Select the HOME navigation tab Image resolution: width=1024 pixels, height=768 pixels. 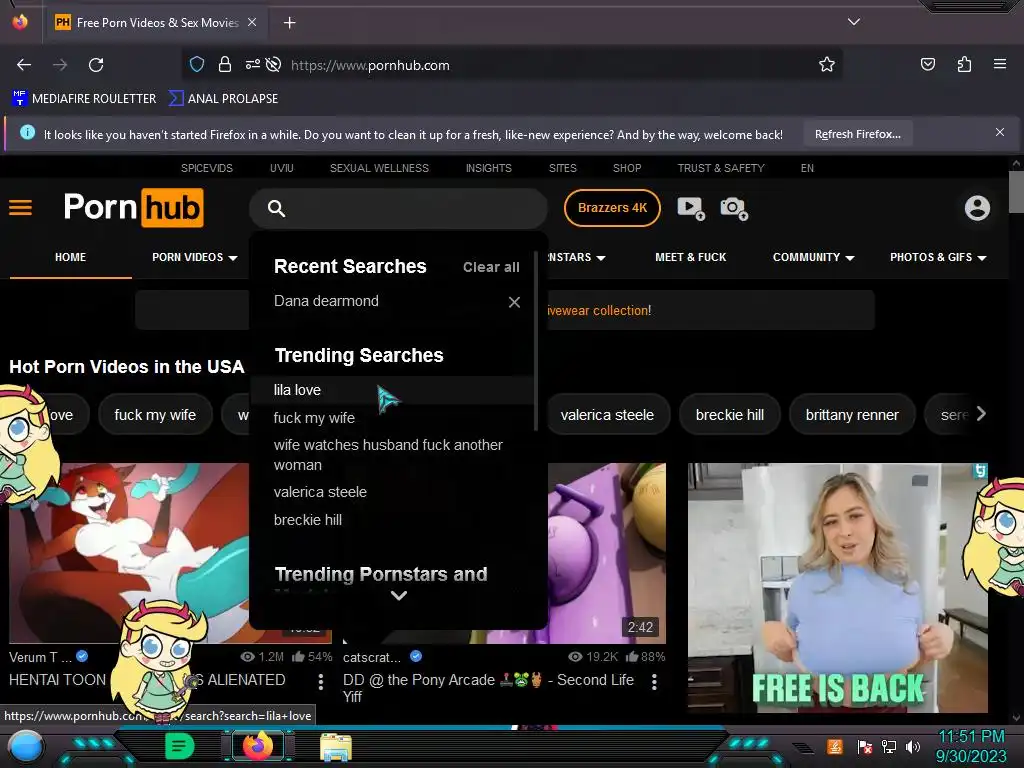71,257
